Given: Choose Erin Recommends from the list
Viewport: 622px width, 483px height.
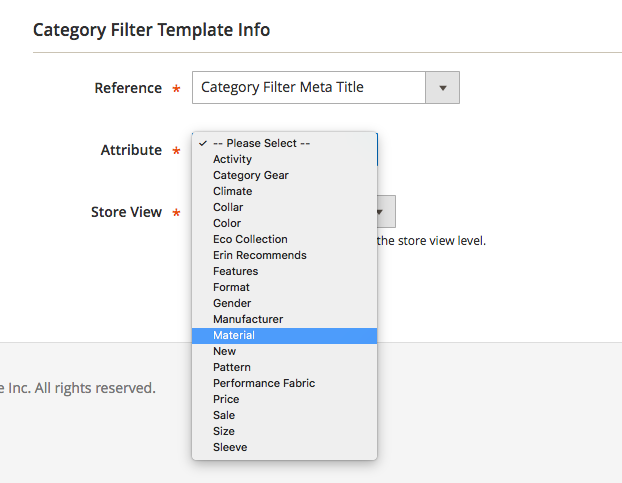Looking at the screenshot, I should [x=260, y=255].
